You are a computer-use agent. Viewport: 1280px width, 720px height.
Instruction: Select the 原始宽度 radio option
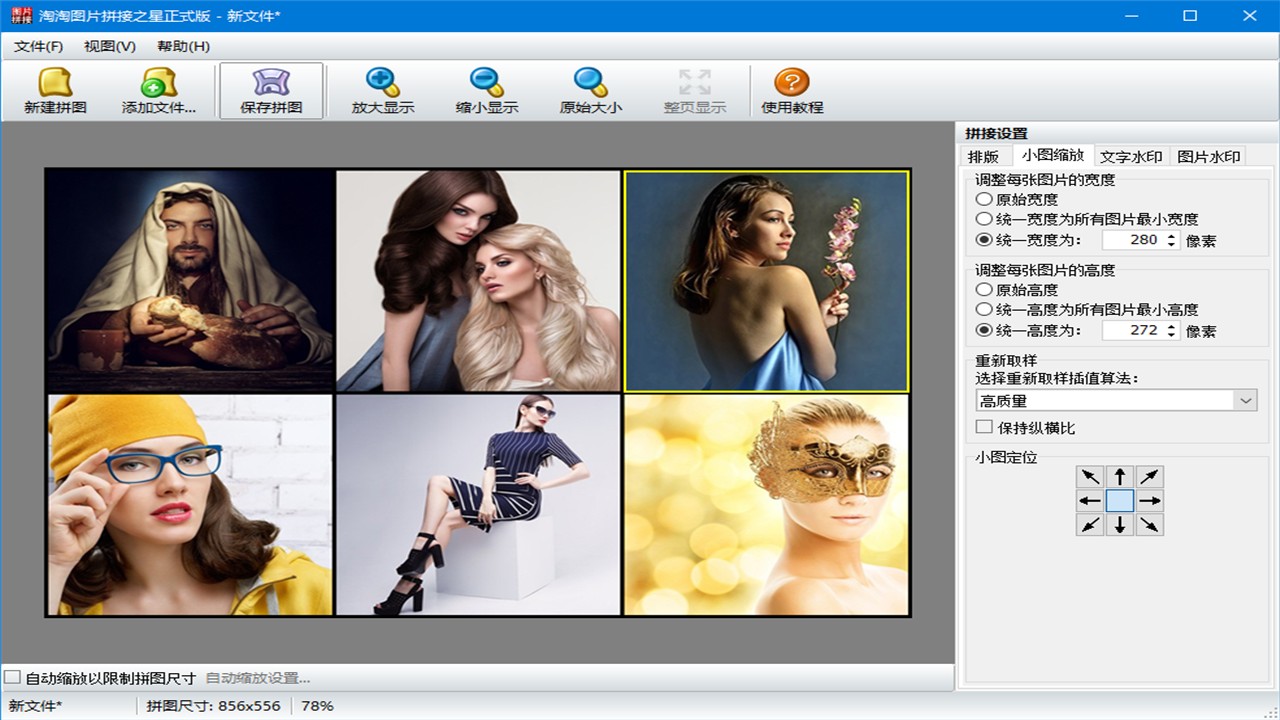(x=985, y=199)
